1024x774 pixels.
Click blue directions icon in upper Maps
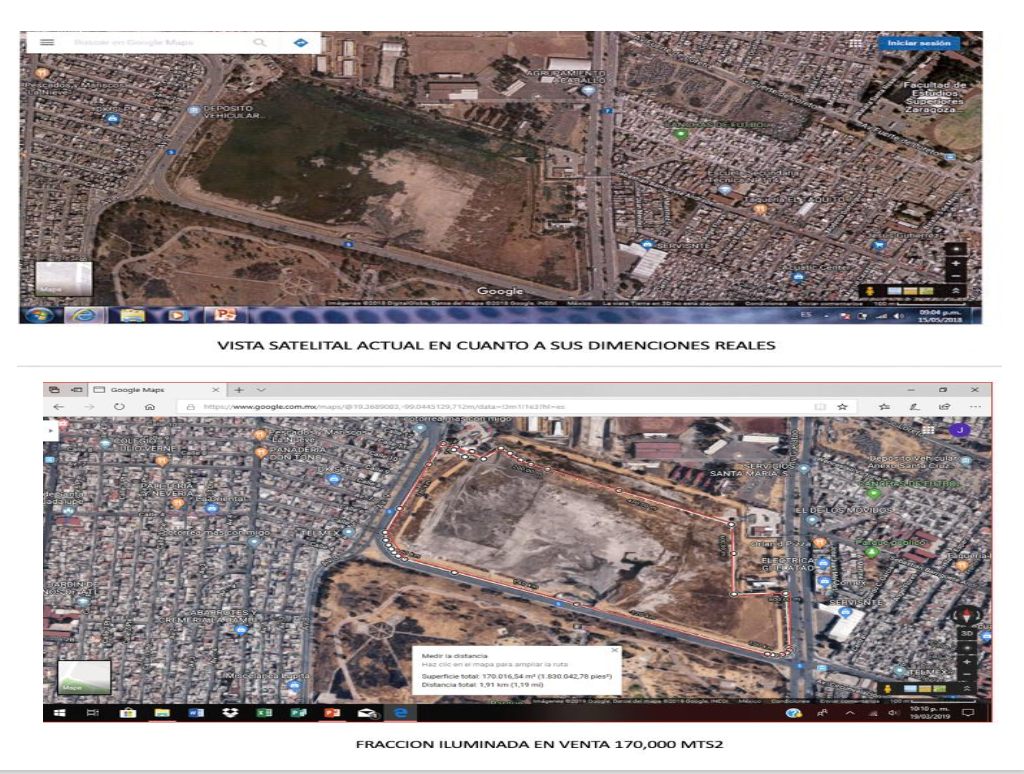point(300,42)
